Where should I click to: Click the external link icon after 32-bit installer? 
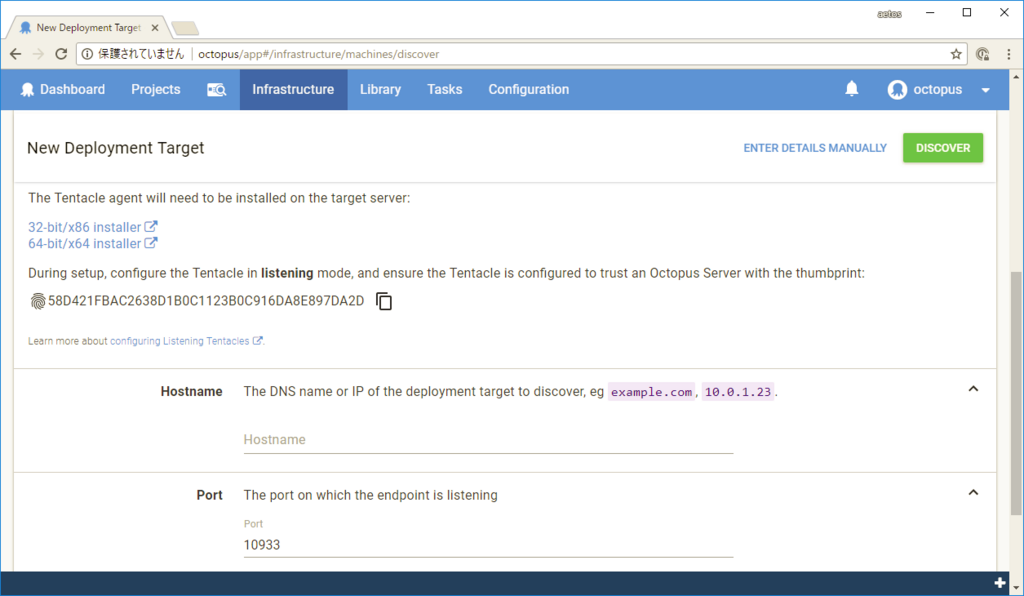click(151, 227)
